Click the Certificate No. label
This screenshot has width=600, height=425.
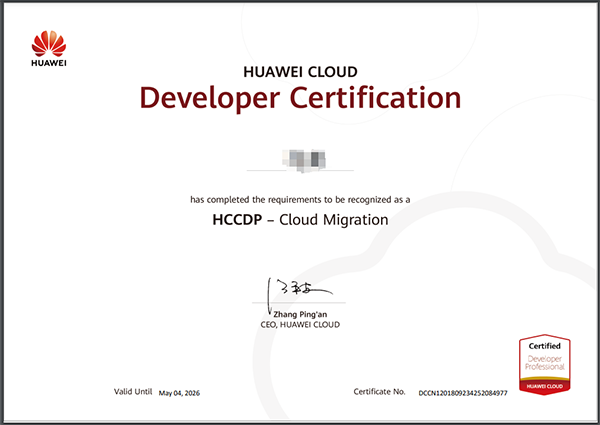coord(379,393)
